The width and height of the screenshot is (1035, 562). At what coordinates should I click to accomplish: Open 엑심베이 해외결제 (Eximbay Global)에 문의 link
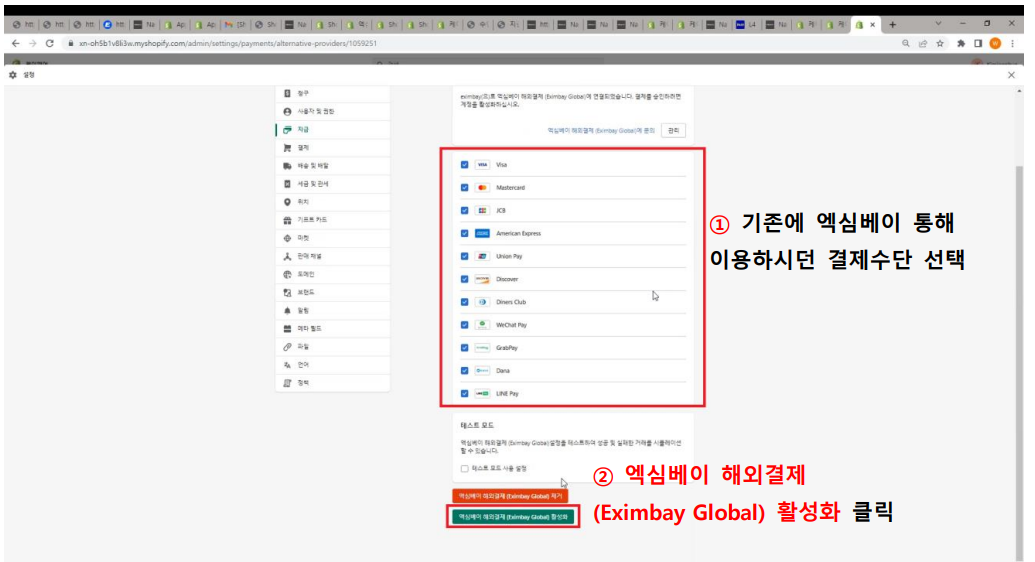[x=601, y=131]
